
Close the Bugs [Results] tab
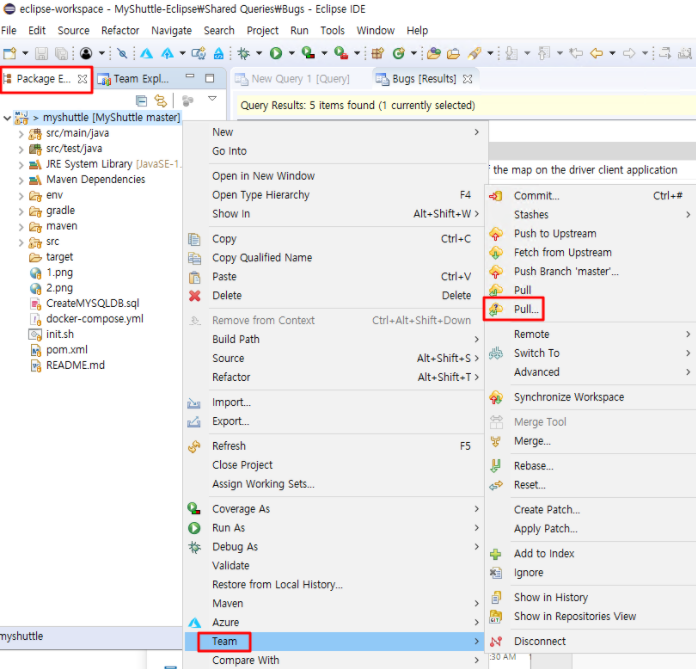coord(467,79)
